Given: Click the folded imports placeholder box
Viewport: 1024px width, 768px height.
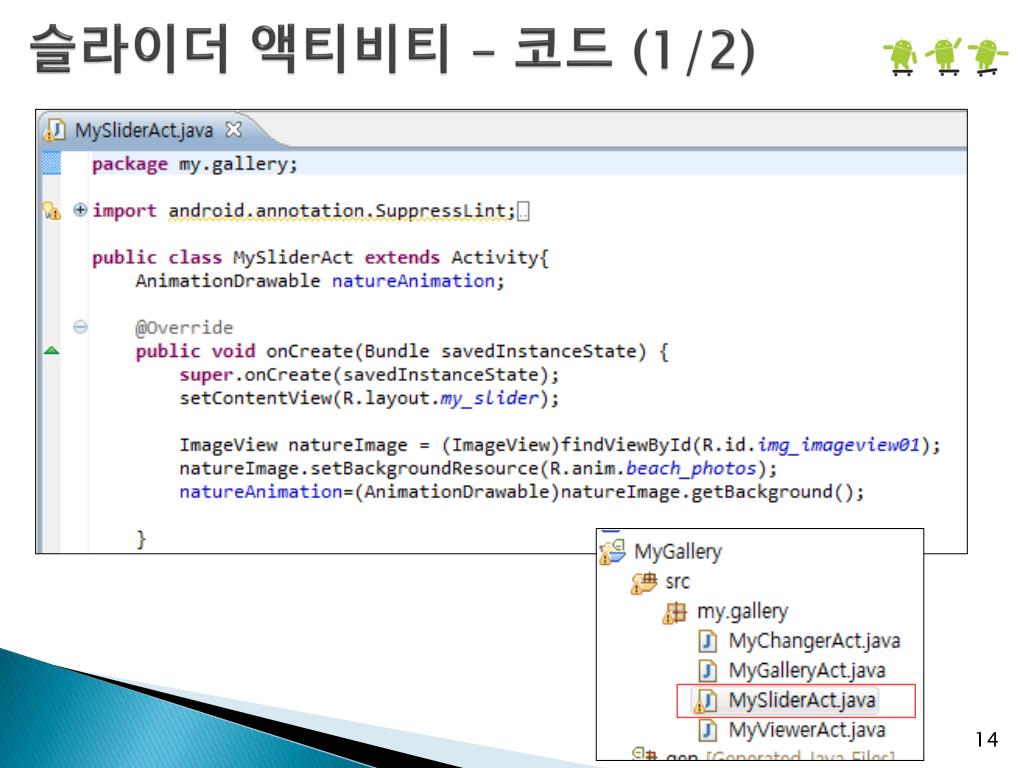Looking at the screenshot, I should pos(523,212).
